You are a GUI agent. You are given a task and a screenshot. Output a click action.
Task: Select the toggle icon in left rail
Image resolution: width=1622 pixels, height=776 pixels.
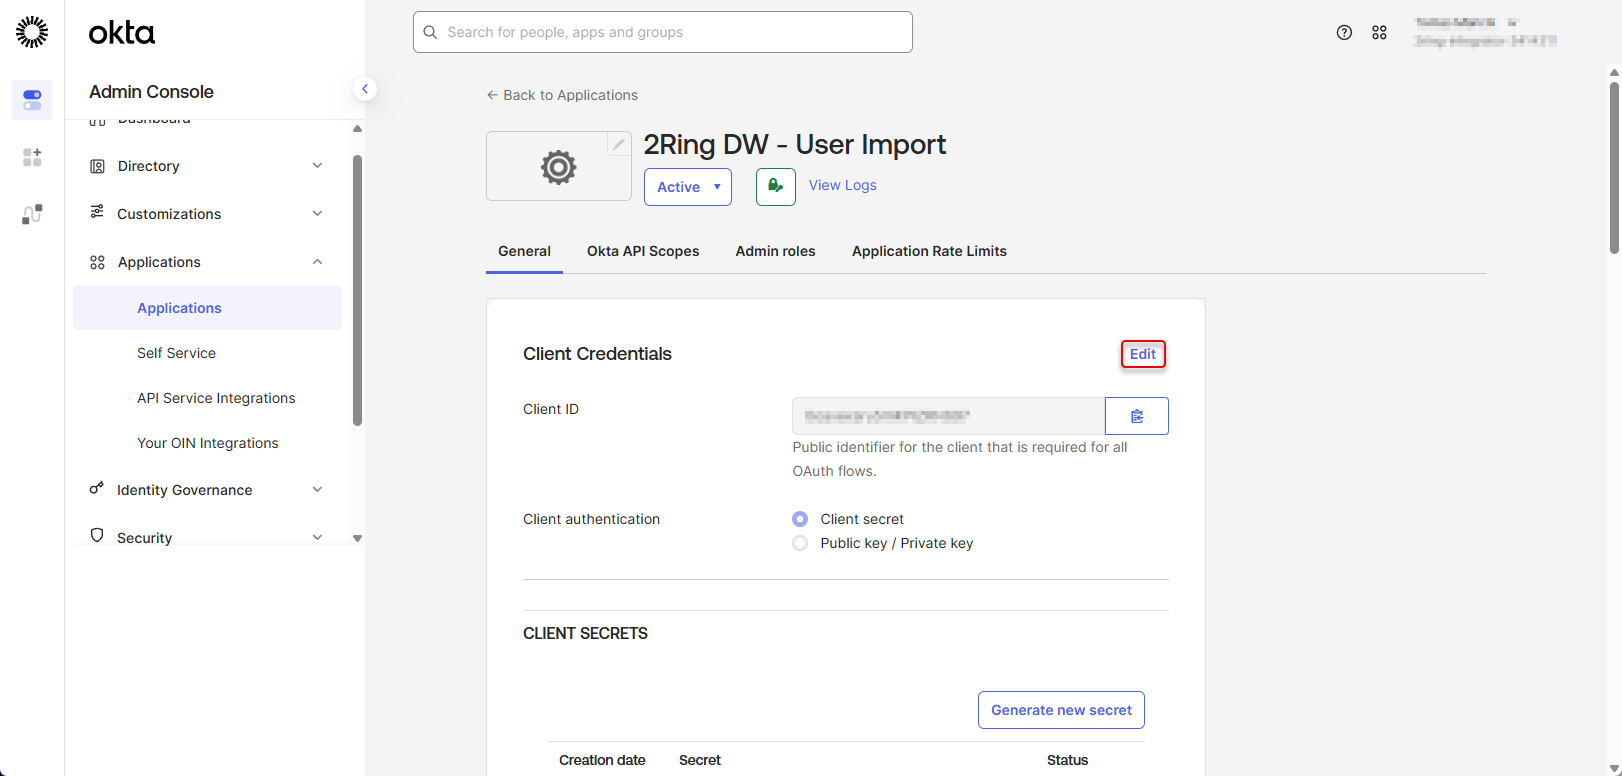click(32, 100)
